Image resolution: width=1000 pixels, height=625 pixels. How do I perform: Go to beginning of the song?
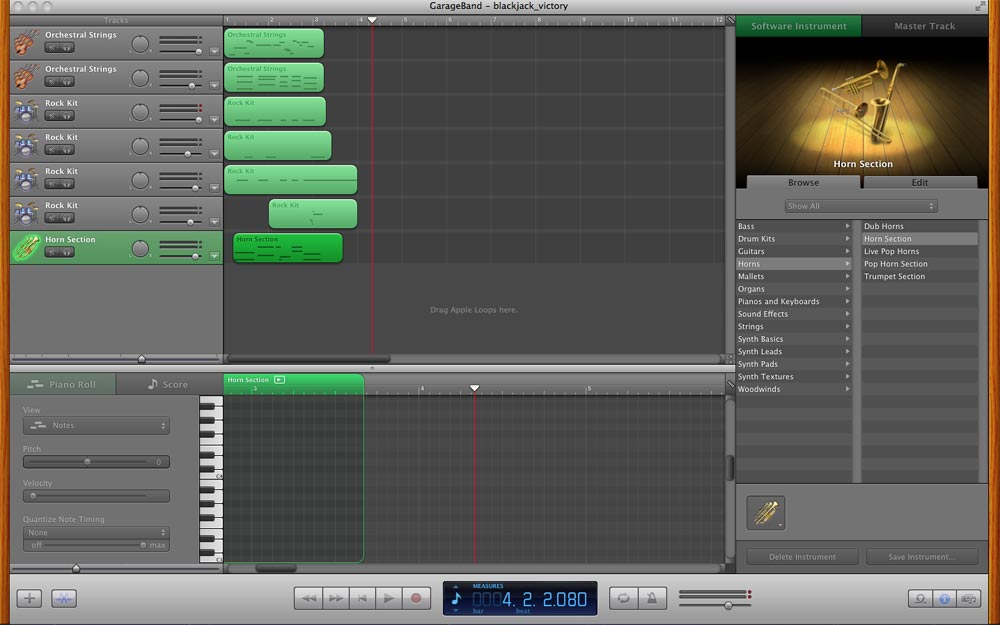pos(362,598)
